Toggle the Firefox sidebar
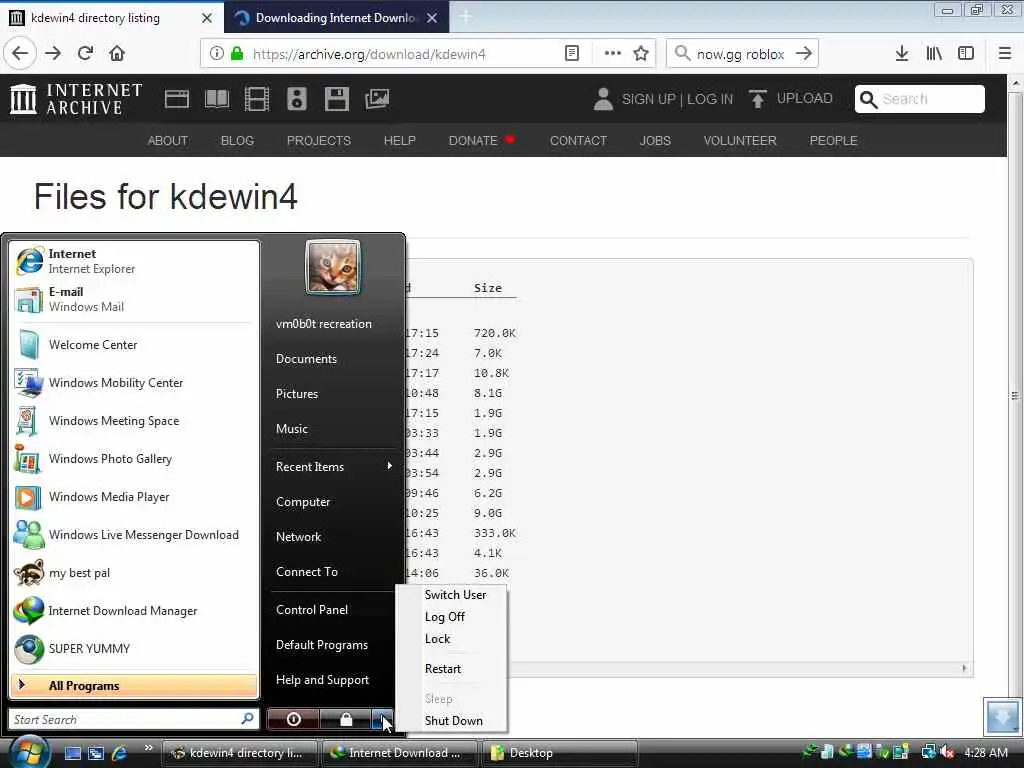 click(966, 54)
